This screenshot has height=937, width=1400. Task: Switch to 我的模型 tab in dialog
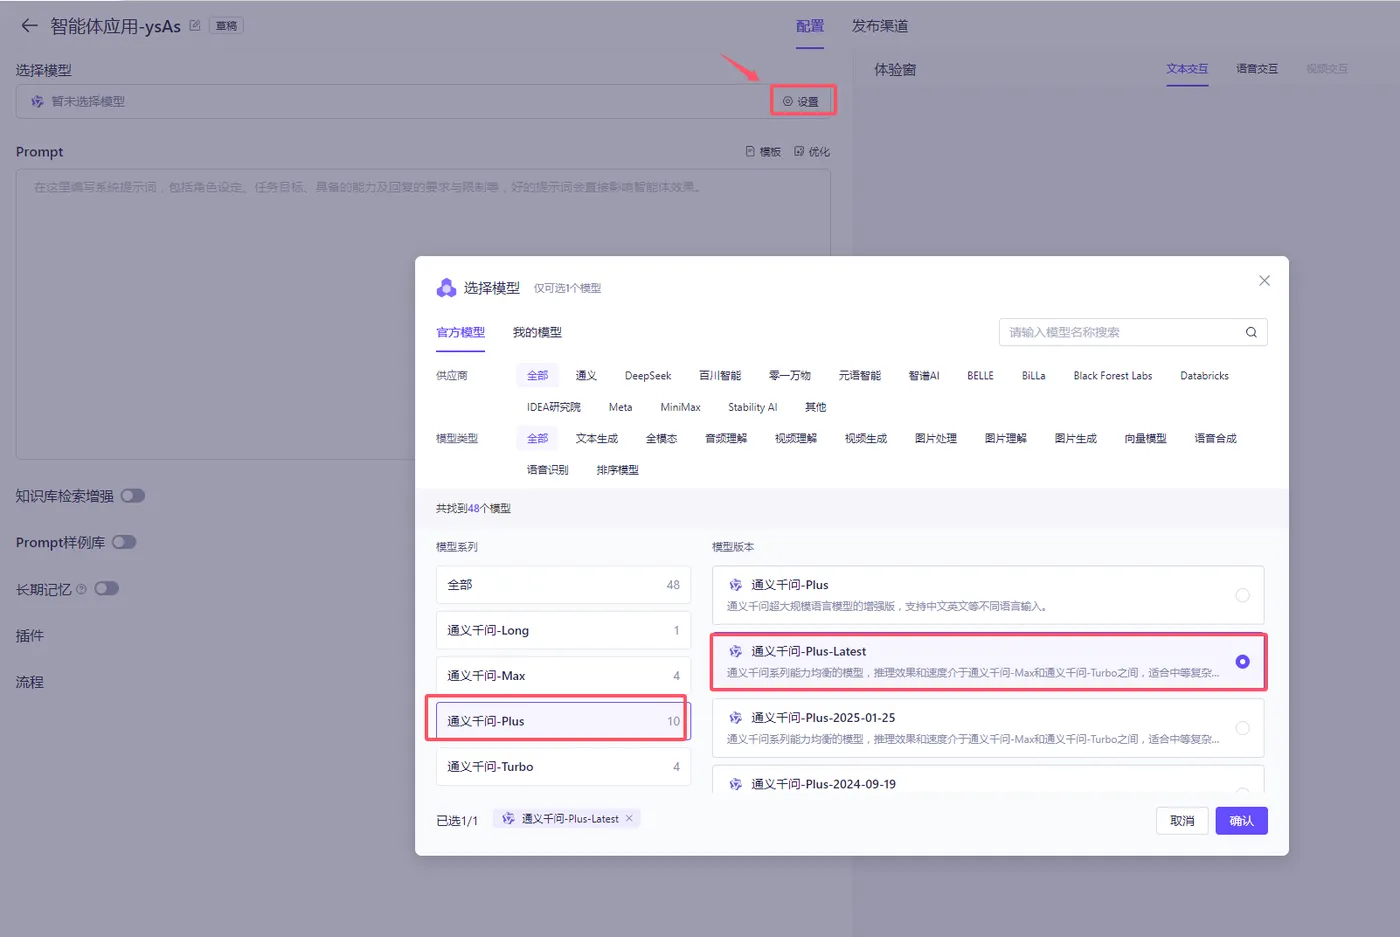(x=537, y=332)
